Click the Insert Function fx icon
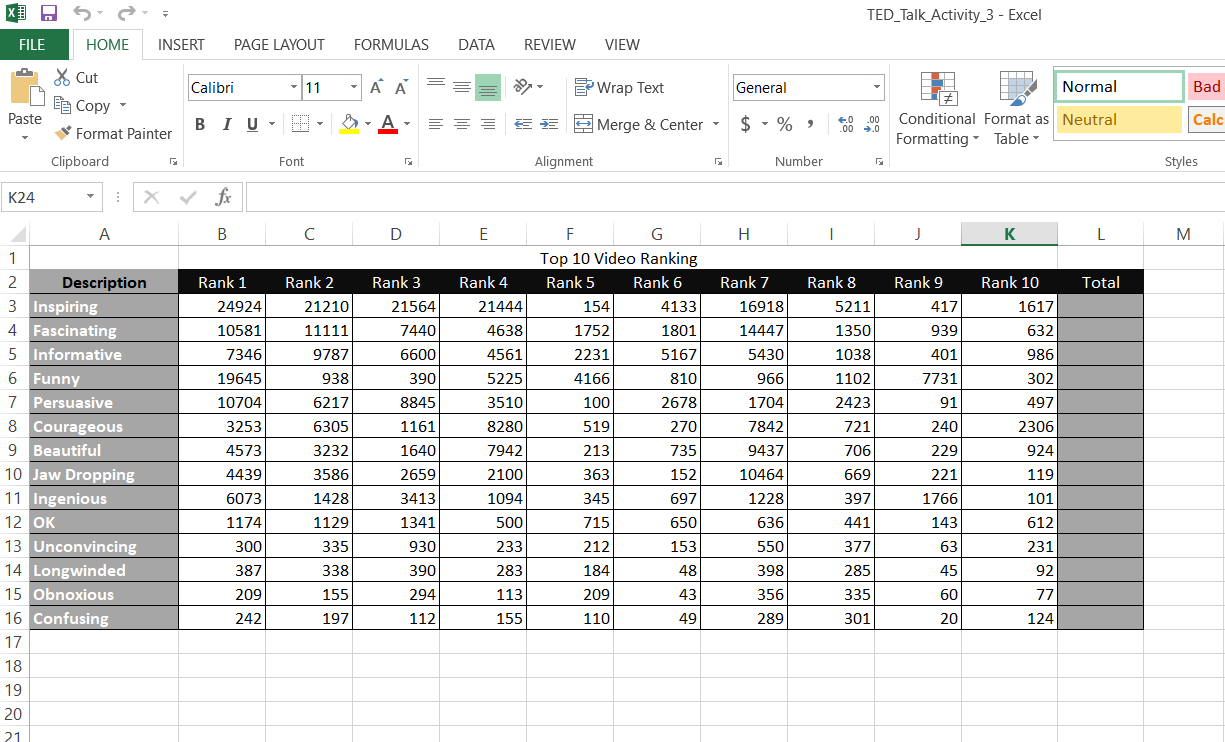This screenshot has width=1225, height=742. click(x=224, y=197)
